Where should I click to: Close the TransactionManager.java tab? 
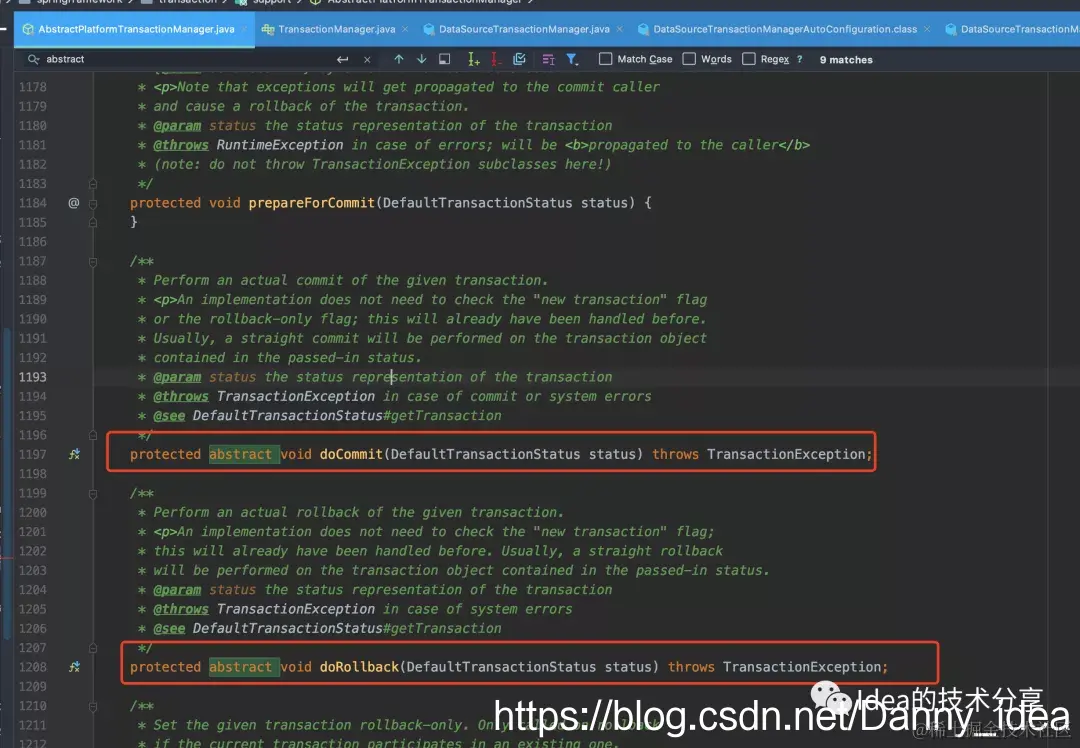tap(405, 29)
